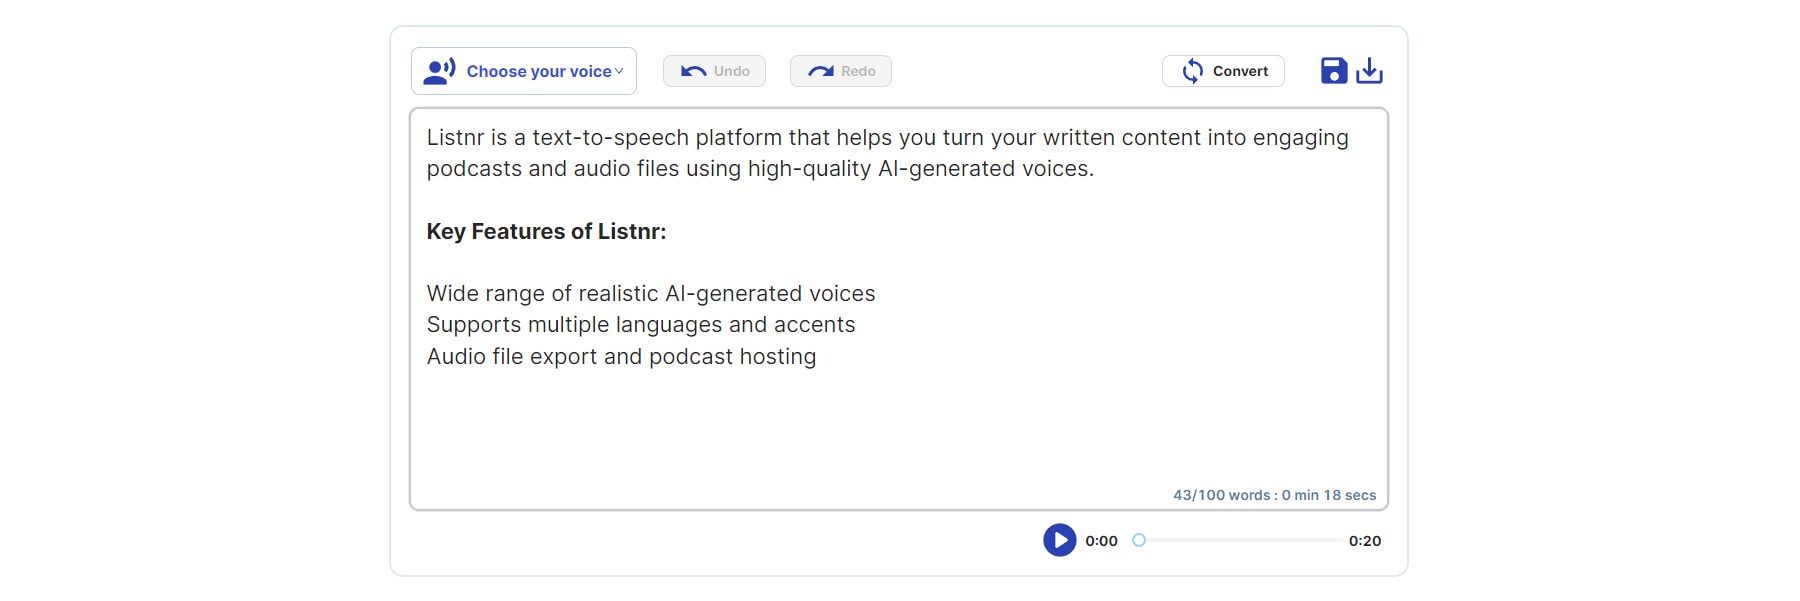
Task: Expand the voice chevron arrow
Action: pyautogui.click(x=619, y=71)
